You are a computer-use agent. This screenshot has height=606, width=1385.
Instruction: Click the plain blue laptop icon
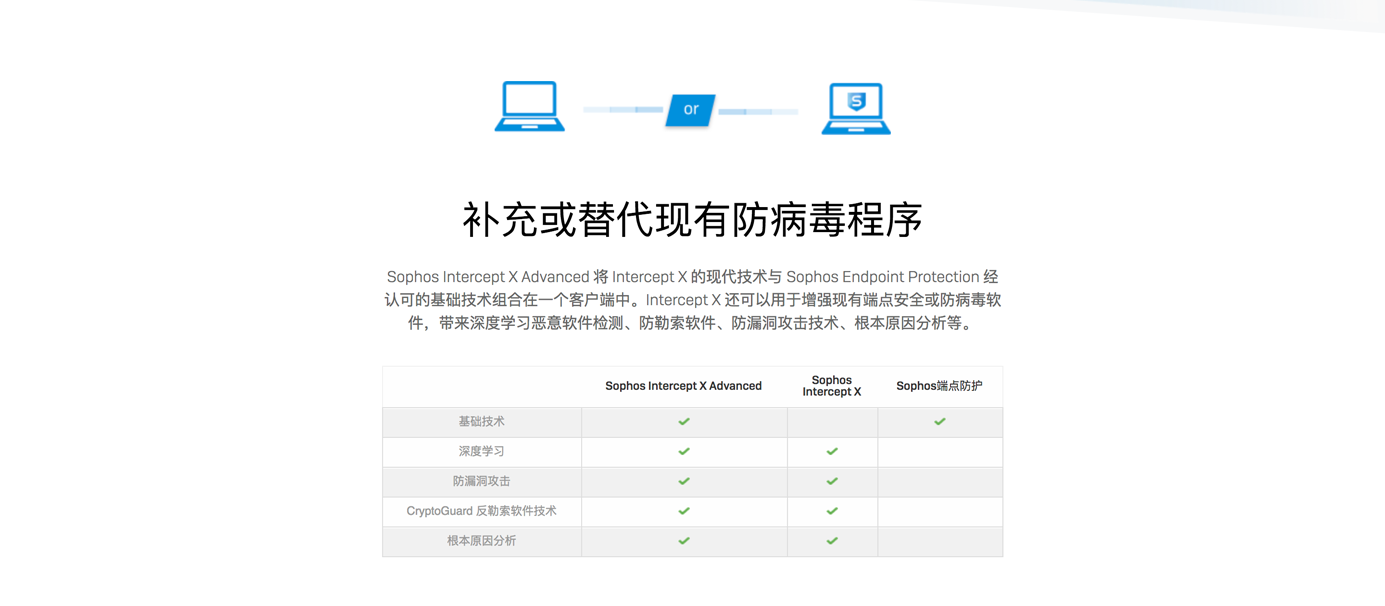[x=530, y=106]
